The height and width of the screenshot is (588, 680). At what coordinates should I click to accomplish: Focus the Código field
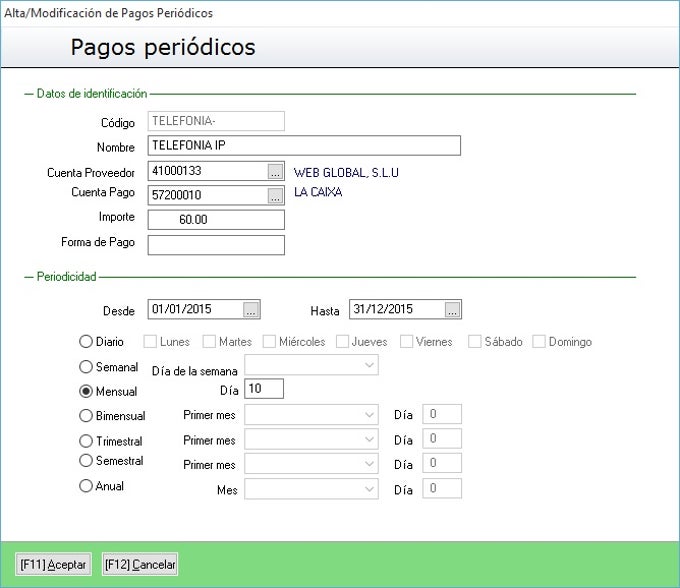point(216,121)
